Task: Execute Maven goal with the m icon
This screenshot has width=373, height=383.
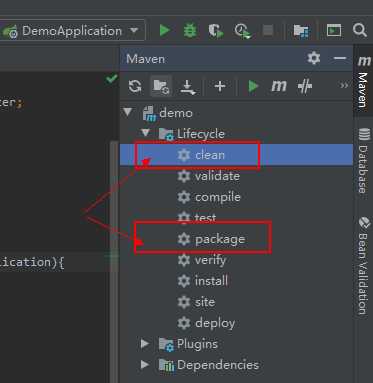Action: pyautogui.click(x=279, y=86)
